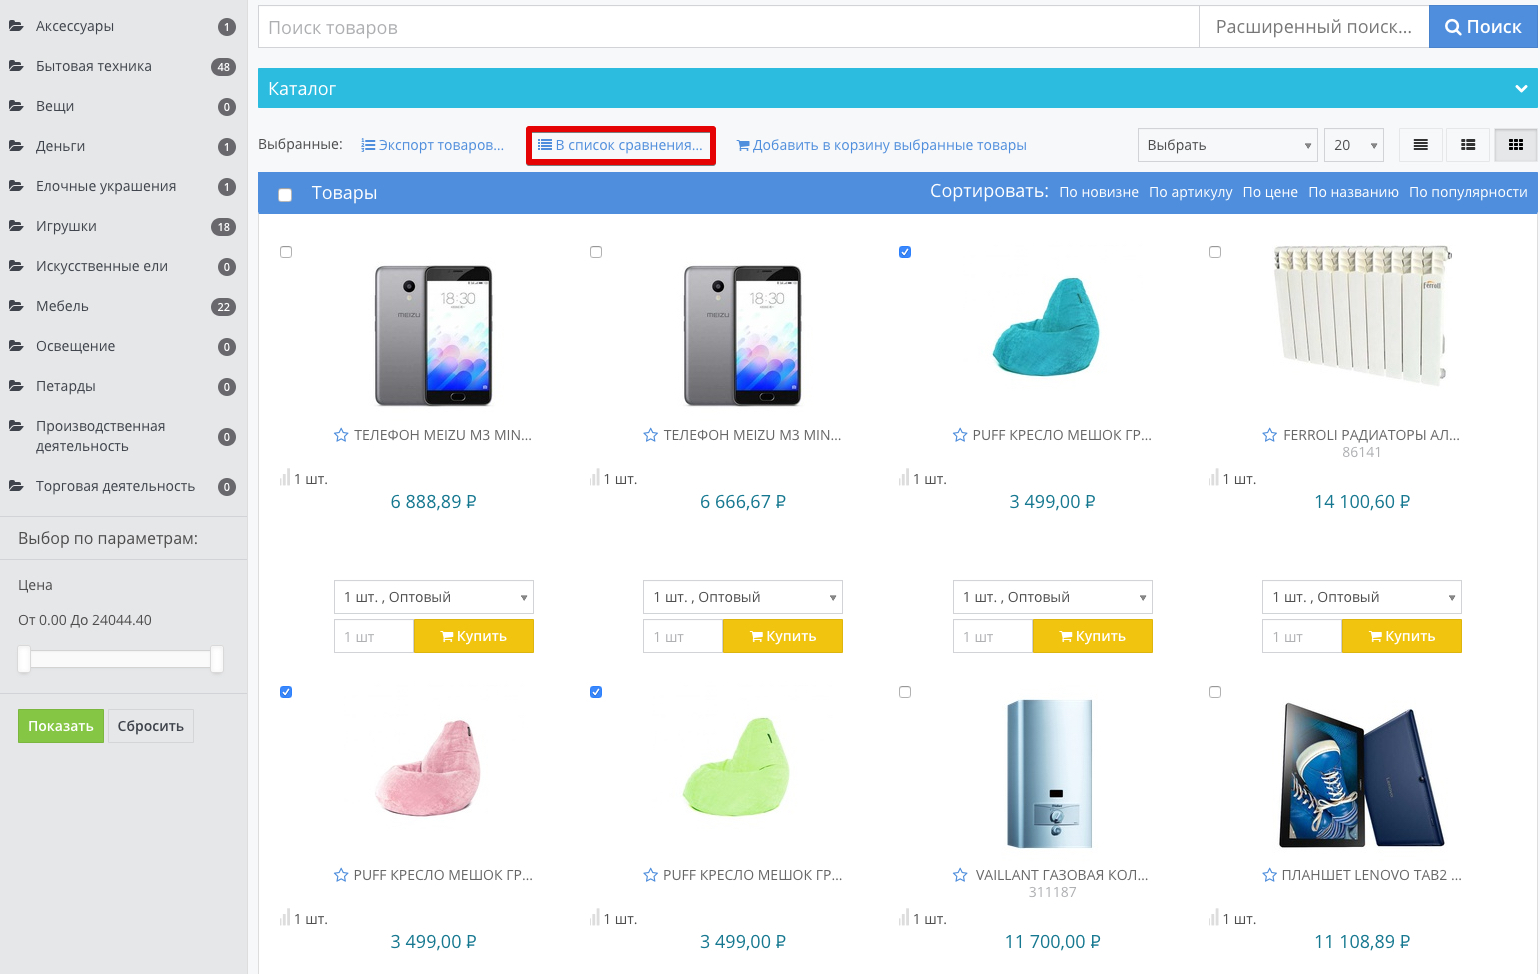Sort products by По популярности
Image resolution: width=1540 pixels, height=974 pixels.
(1467, 192)
